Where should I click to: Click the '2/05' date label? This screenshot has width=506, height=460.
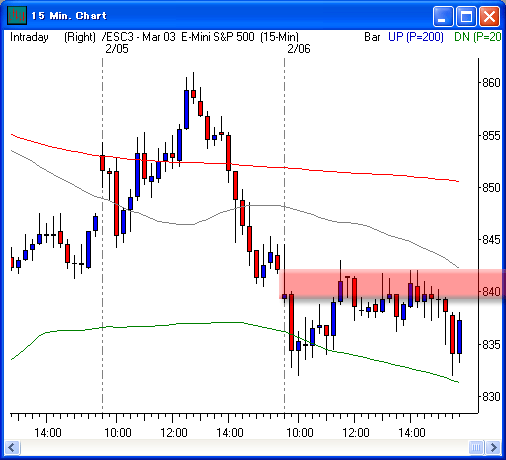(117, 49)
